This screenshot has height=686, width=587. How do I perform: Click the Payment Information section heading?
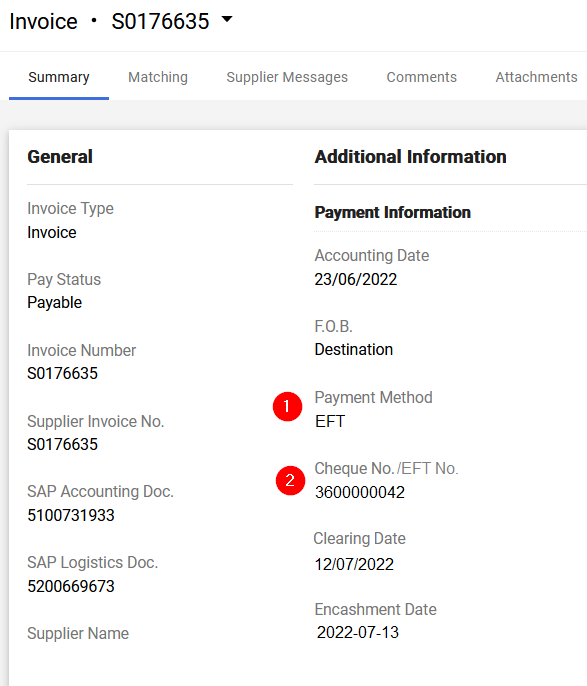click(x=393, y=212)
